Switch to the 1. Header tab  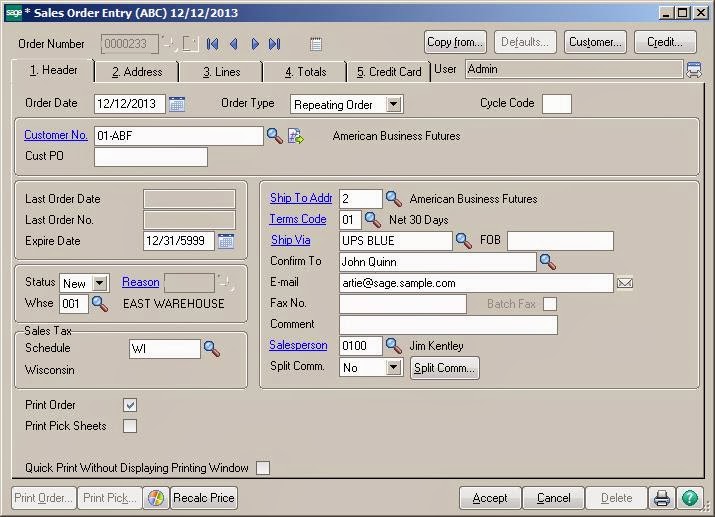pyautogui.click(x=53, y=70)
